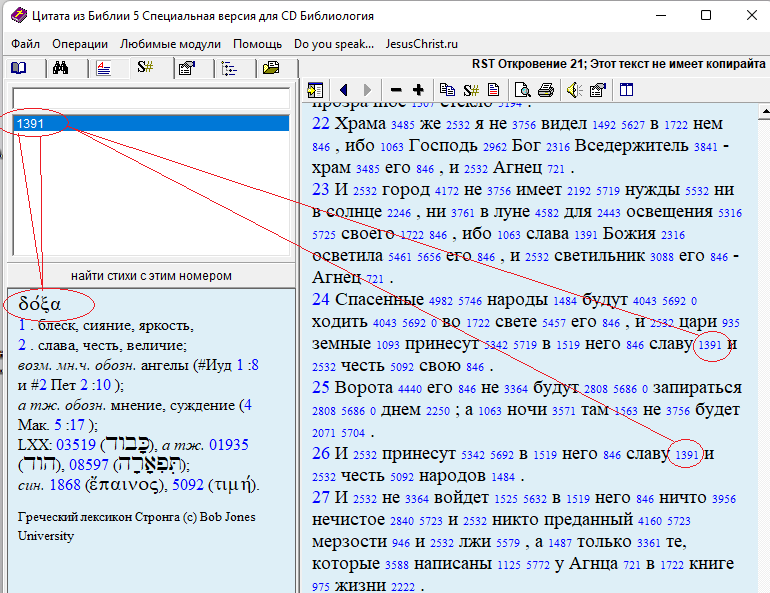Click найти стихи с этим номером button
Screen dimensions: 770x593
[151, 276]
